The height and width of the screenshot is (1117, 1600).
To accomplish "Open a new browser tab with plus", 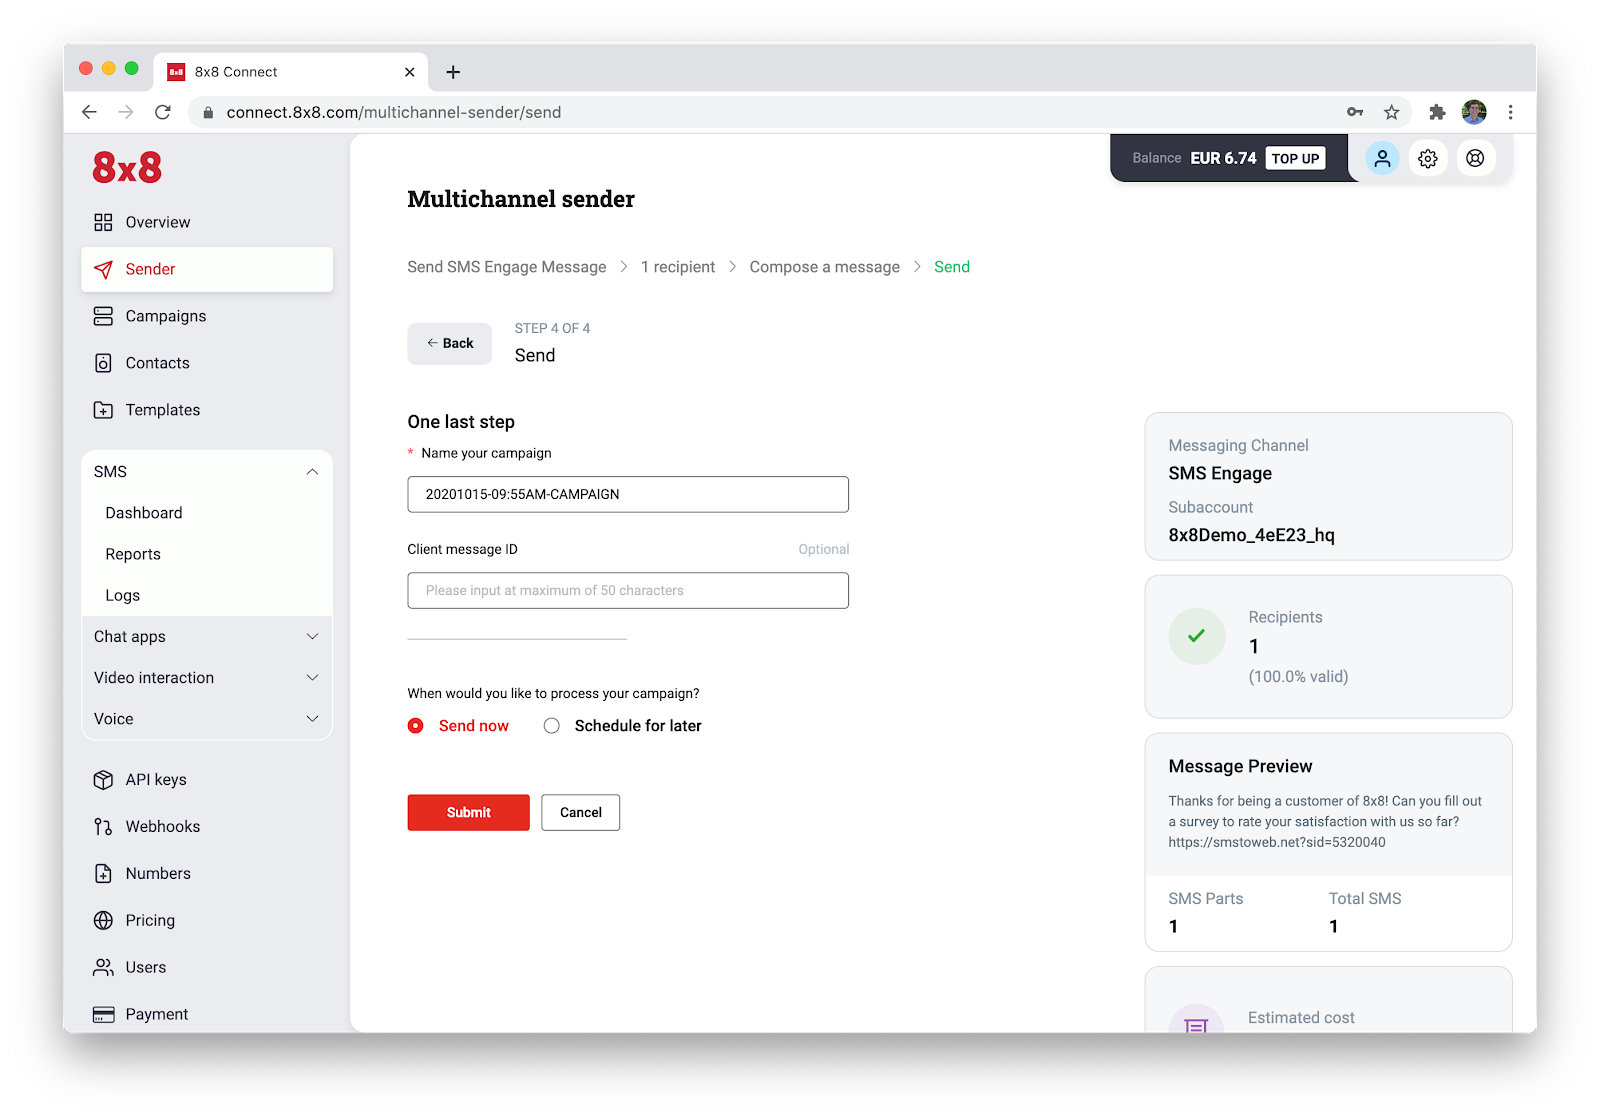I will (453, 72).
